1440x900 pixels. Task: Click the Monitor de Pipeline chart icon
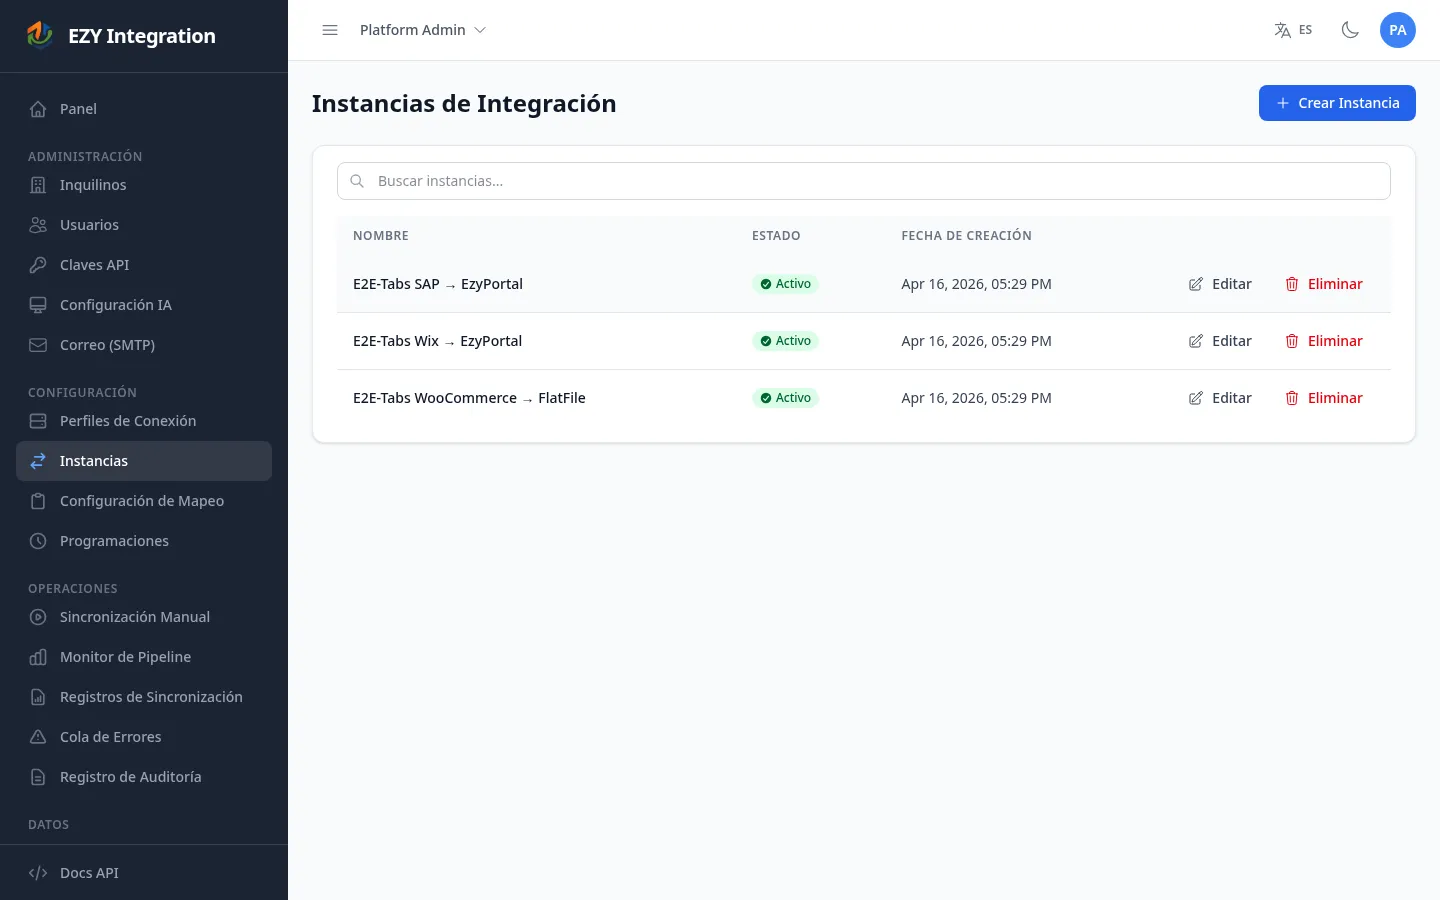[x=38, y=657]
